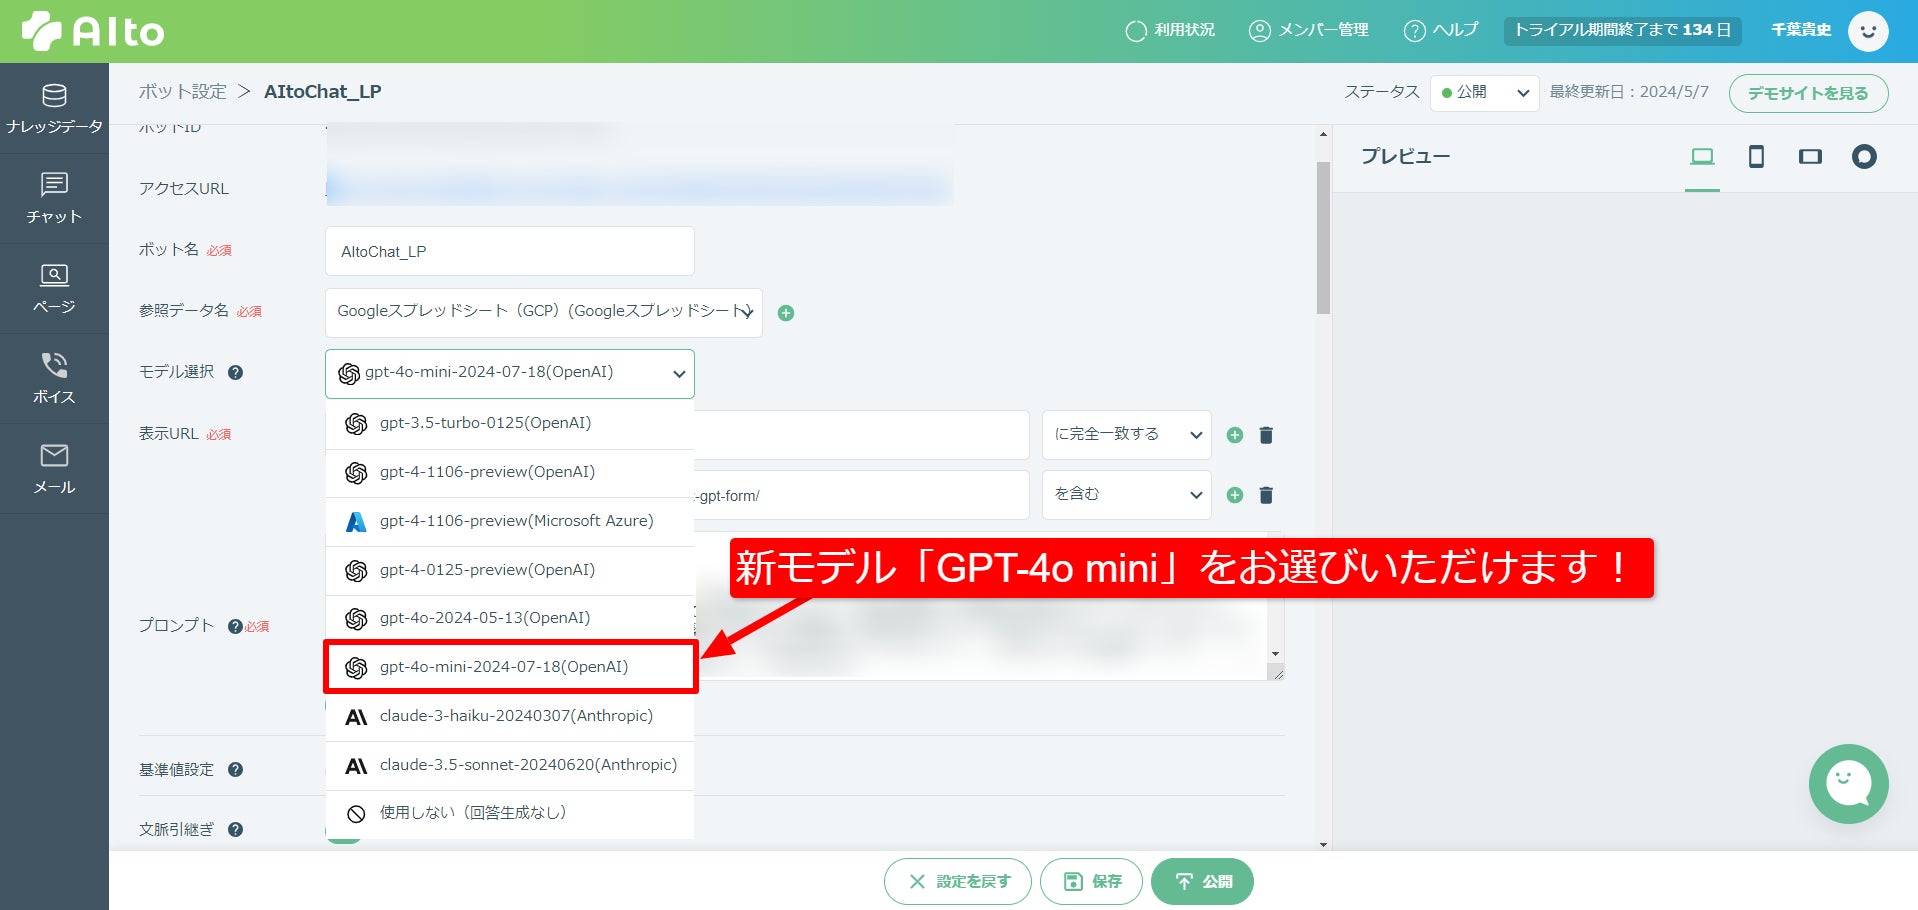Click the プレビュー panel heading

tap(1405, 157)
